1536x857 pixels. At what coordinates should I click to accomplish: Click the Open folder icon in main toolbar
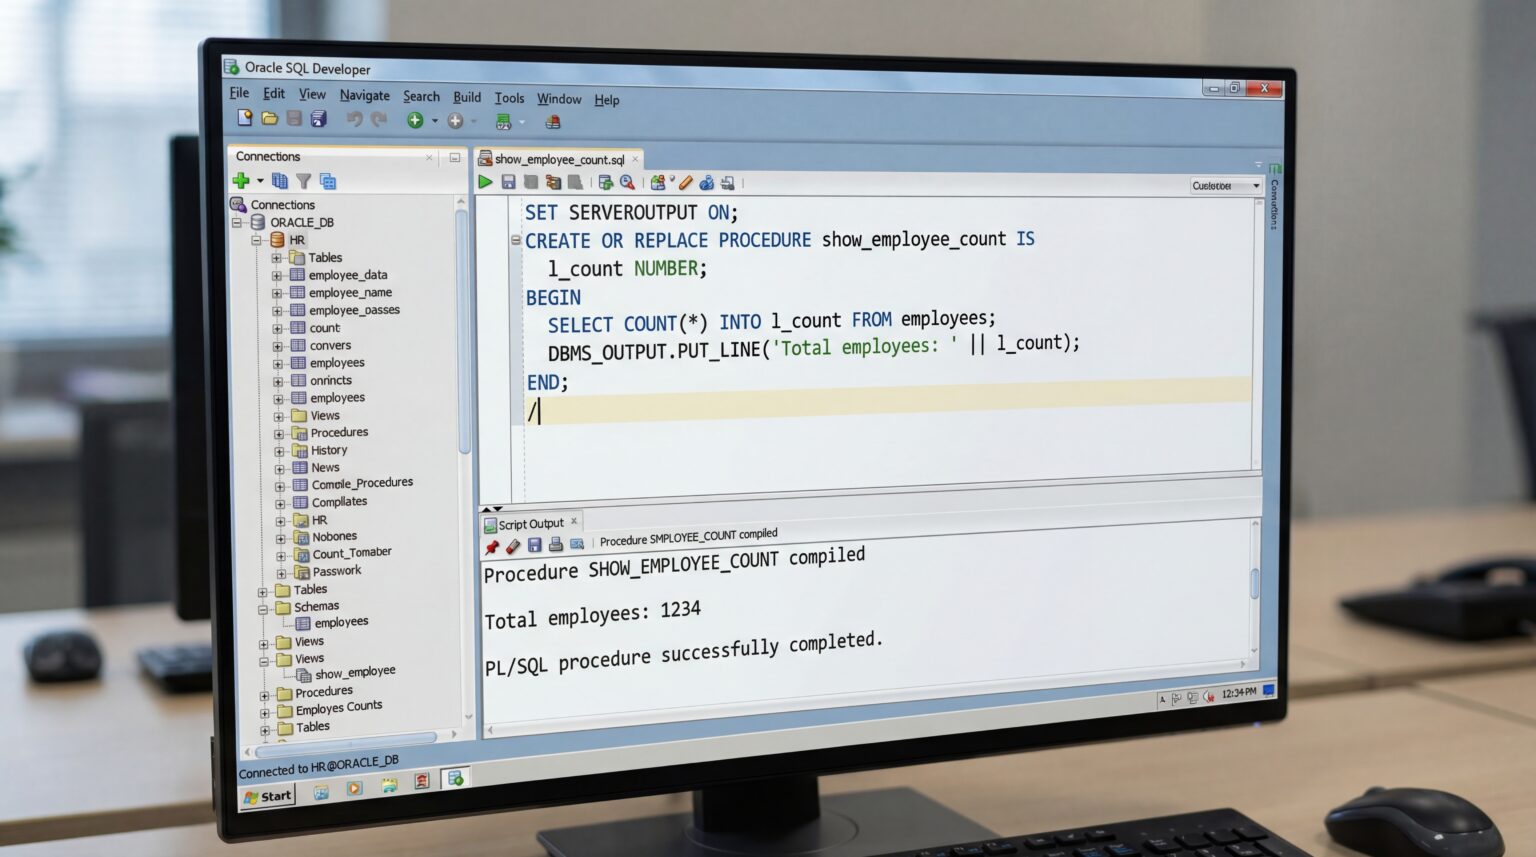(x=269, y=118)
